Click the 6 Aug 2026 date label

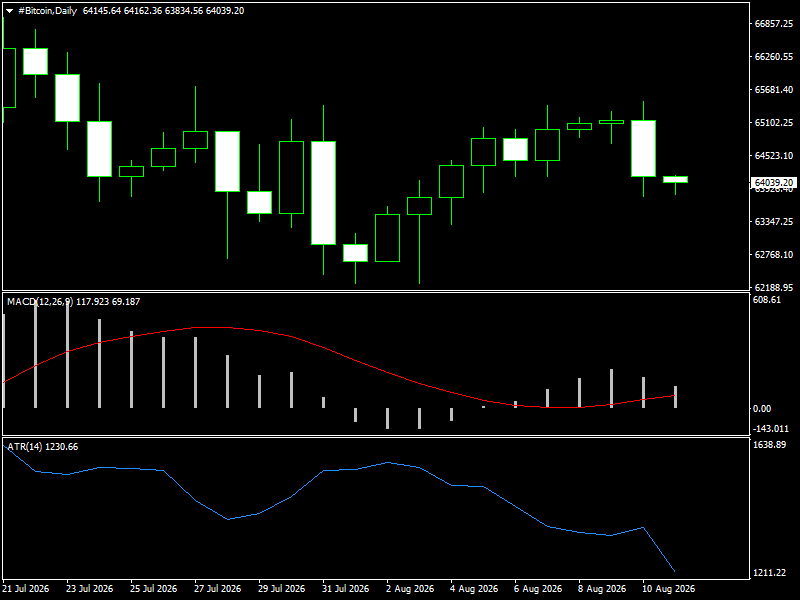coord(538,589)
